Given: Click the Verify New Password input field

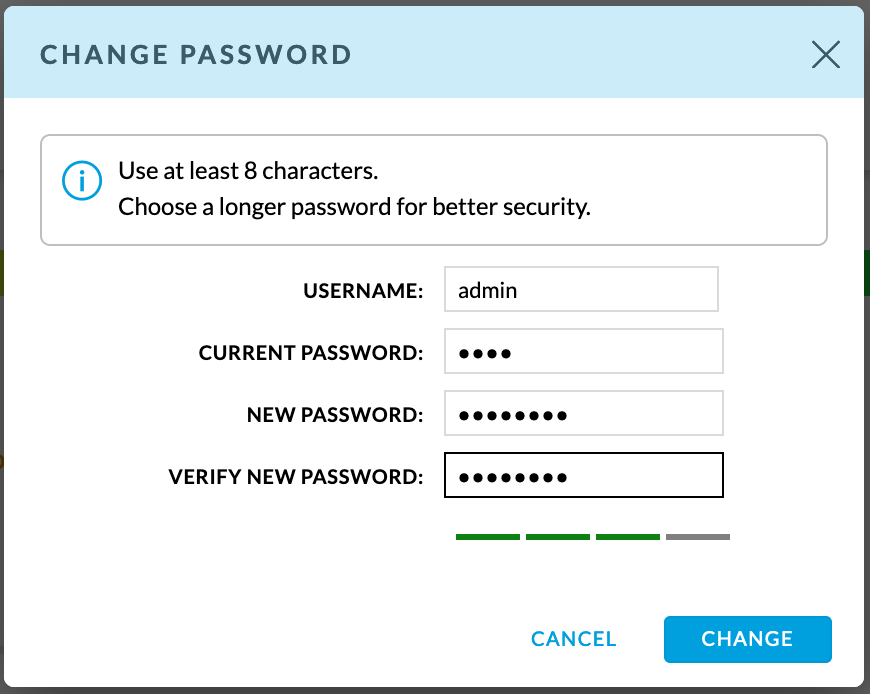Looking at the screenshot, I should point(583,475).
